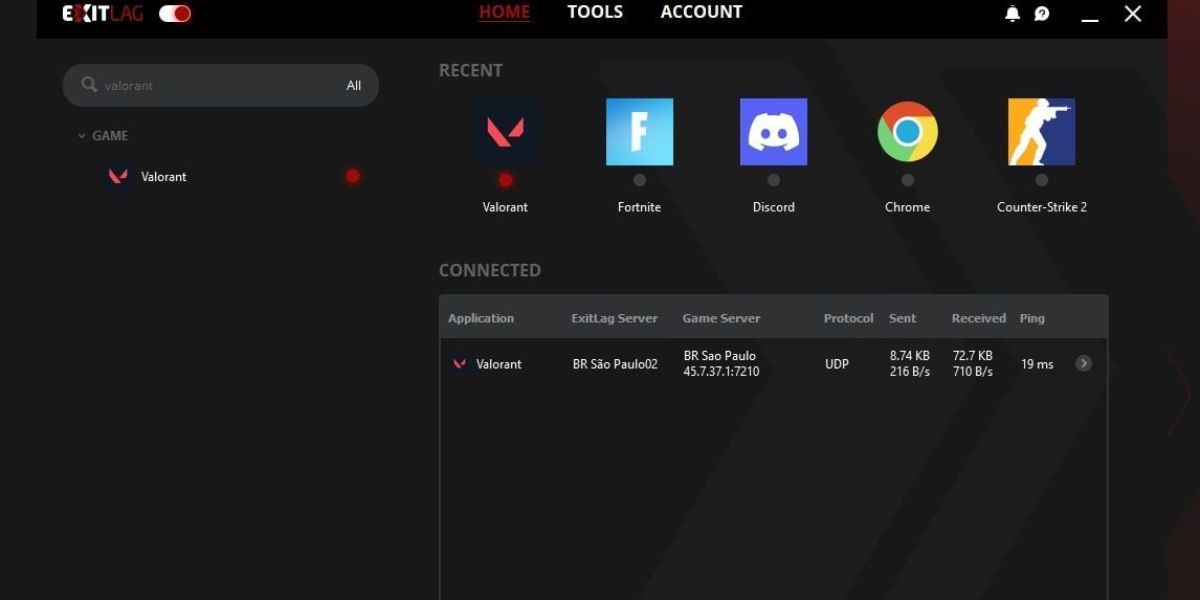Focus the search field containing valorant
The width and height of the screenshot is (1200, 600).
tap(221, 85)
